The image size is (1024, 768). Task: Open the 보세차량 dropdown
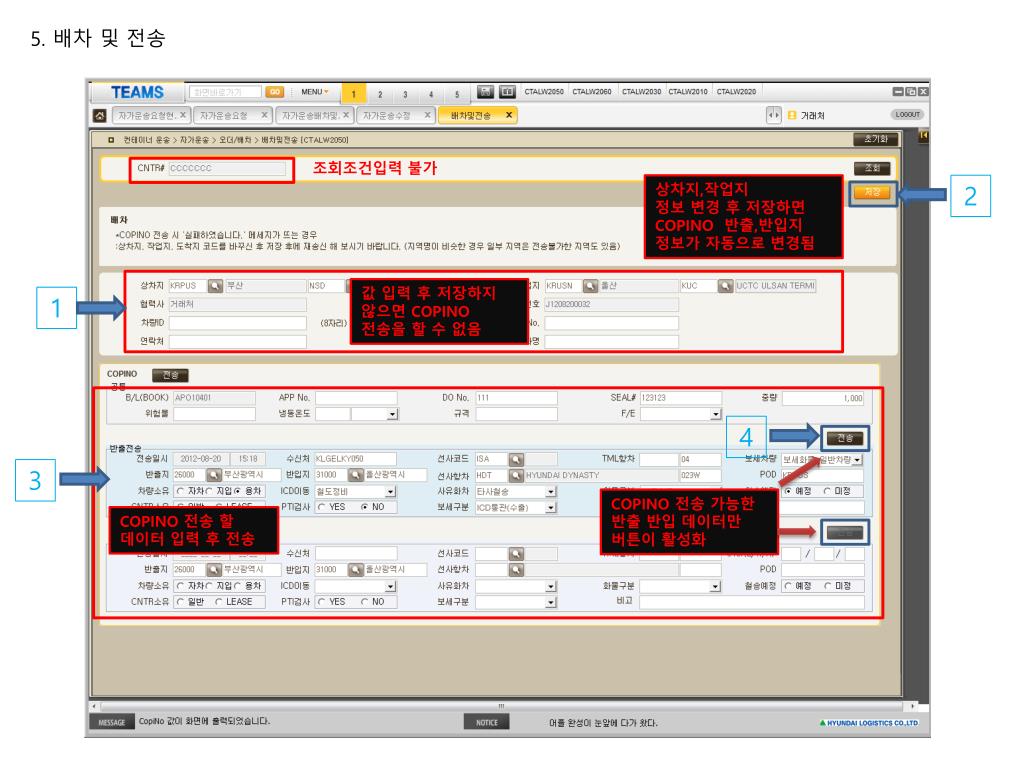coord(857,460)
